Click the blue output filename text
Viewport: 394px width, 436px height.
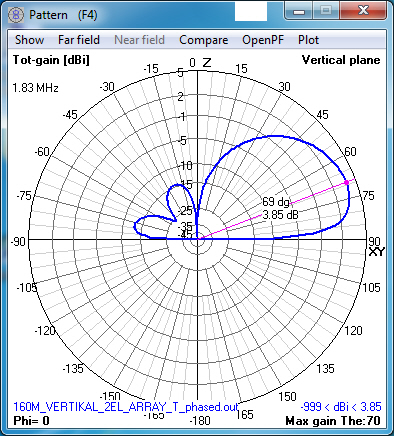(x=126, y=407)
